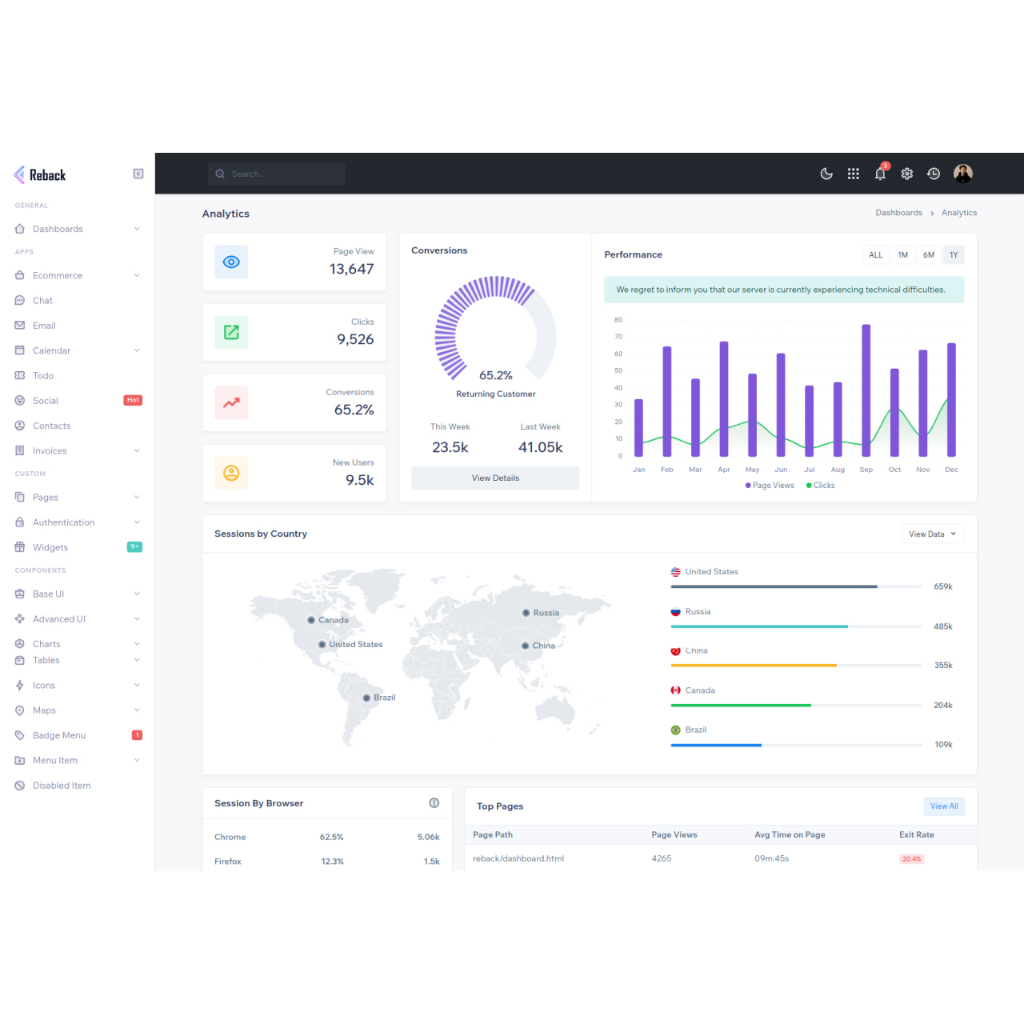1024x1024 pixels.
Task: Click the Dashboards home icon
Action: 20,229
